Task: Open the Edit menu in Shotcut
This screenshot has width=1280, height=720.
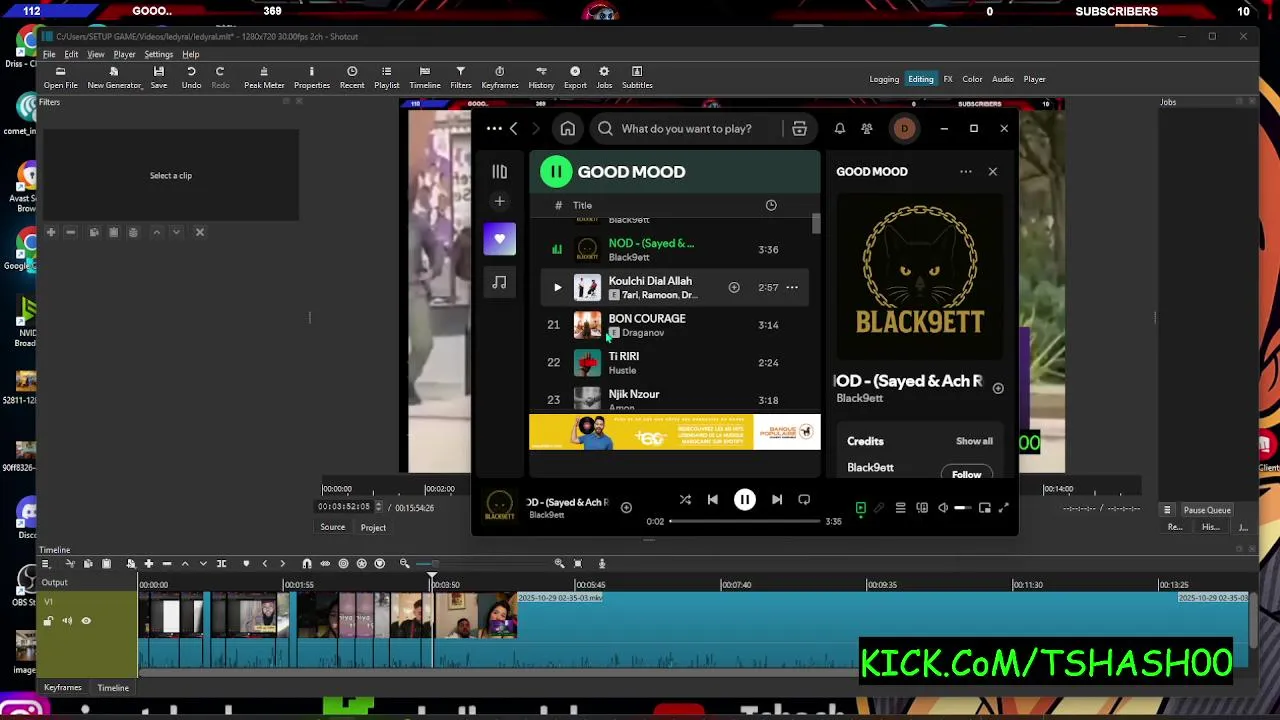Action: click(71, 54)
